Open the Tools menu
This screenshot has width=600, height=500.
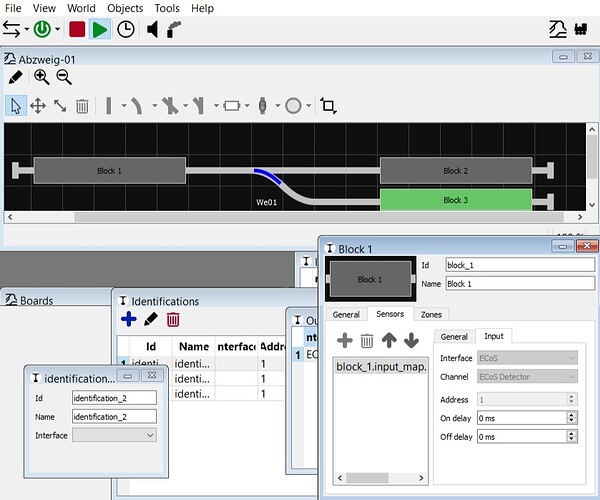pyautogui.click(x=167, y=8)
